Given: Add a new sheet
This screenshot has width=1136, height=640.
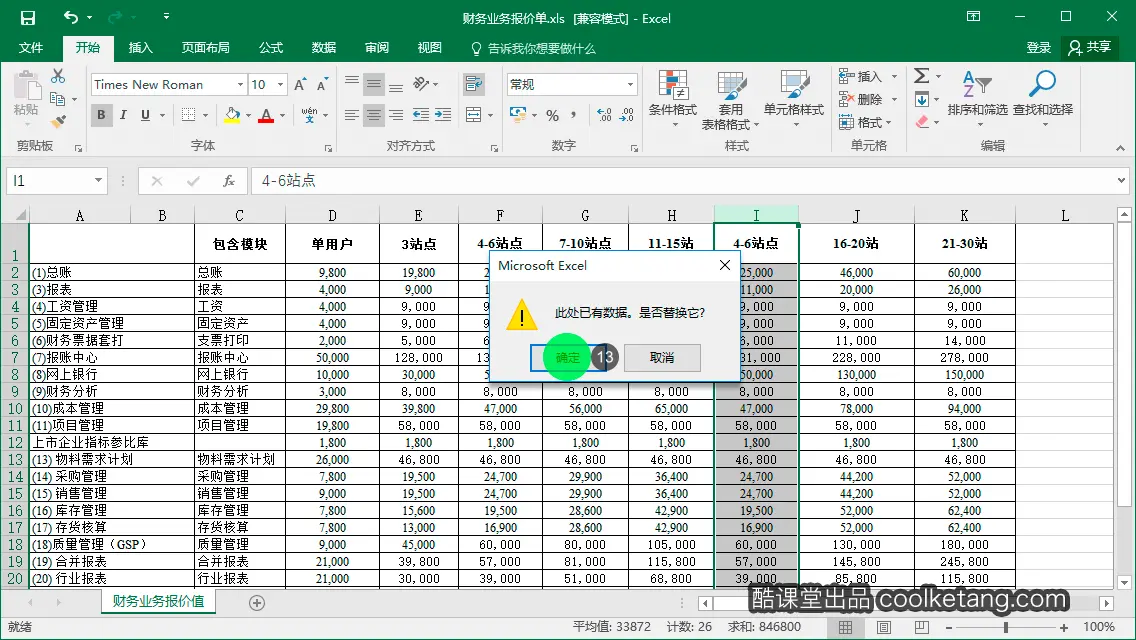Looking at the screenshot, I should (256, 603).
